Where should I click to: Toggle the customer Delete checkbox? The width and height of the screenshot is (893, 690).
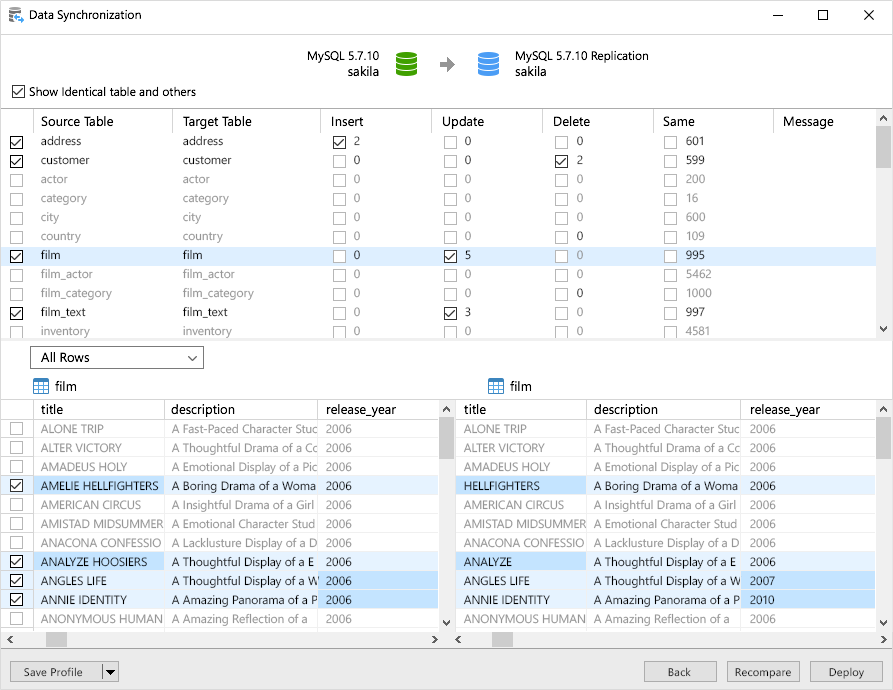(561, 161)
